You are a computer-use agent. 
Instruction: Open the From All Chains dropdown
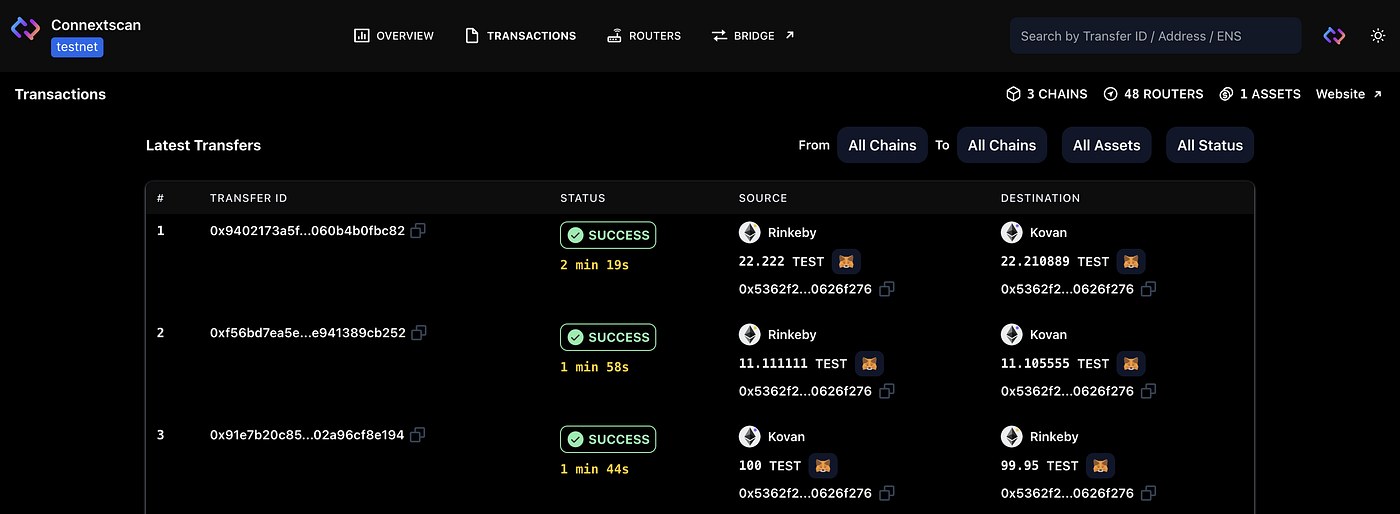tap(882, 145)
